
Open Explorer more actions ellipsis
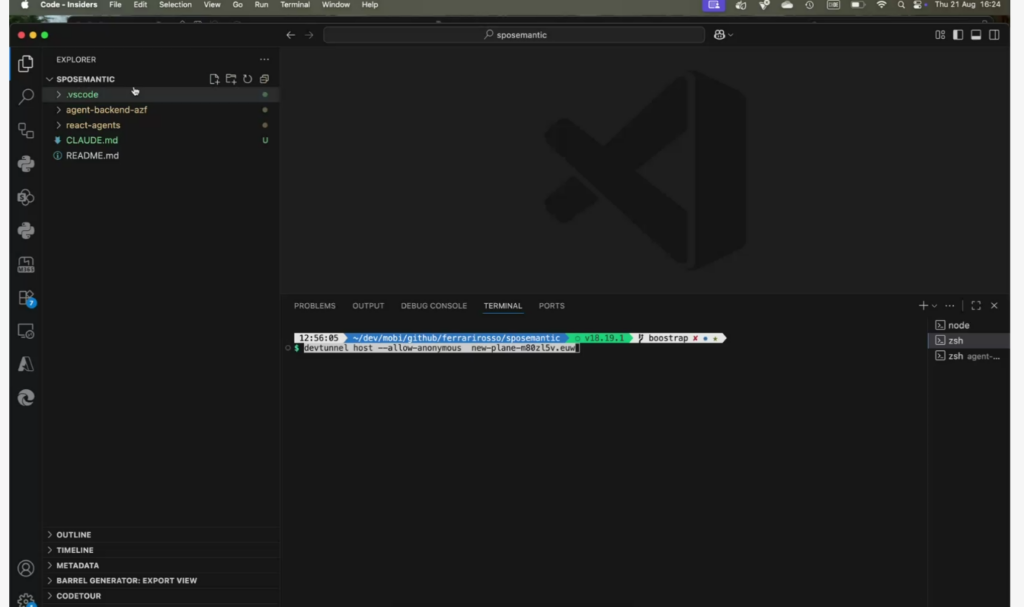pos(264,59)
